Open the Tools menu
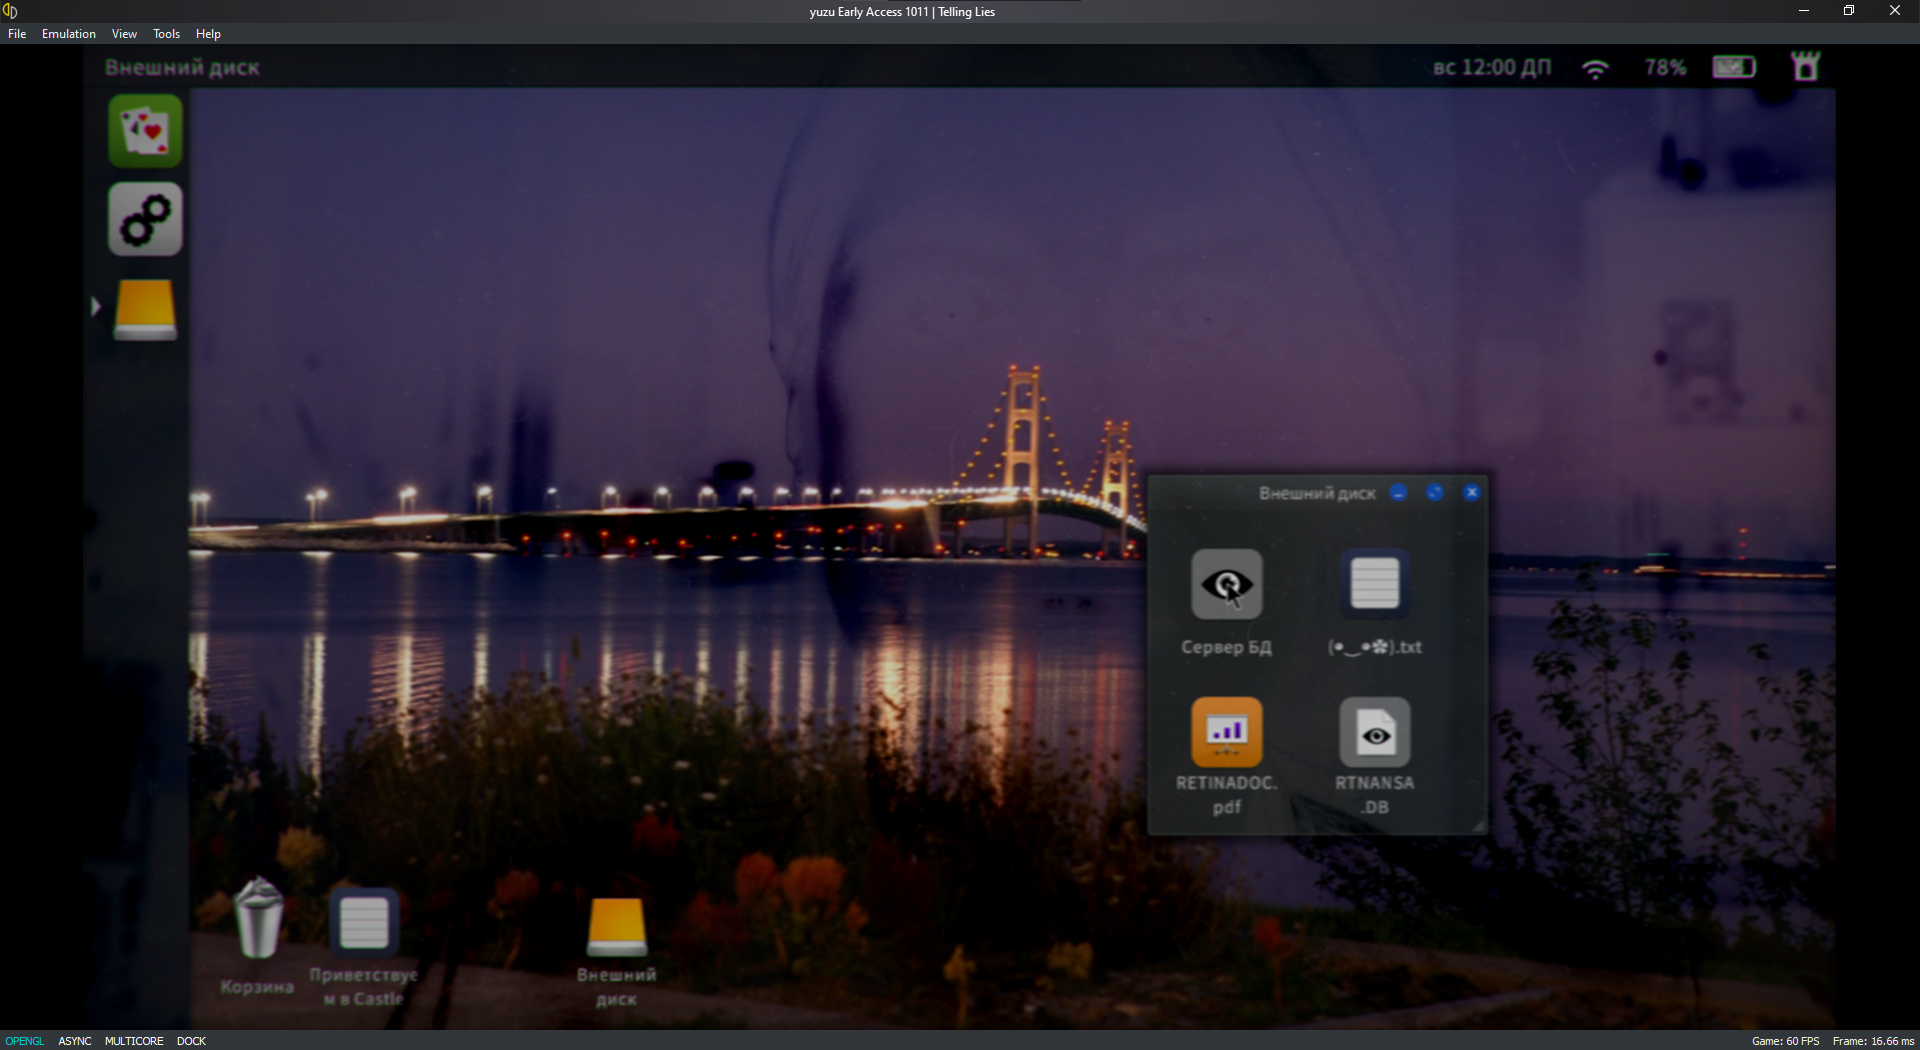The height and width of the screenshot is (1050, 1920). (x=166, y=34)
